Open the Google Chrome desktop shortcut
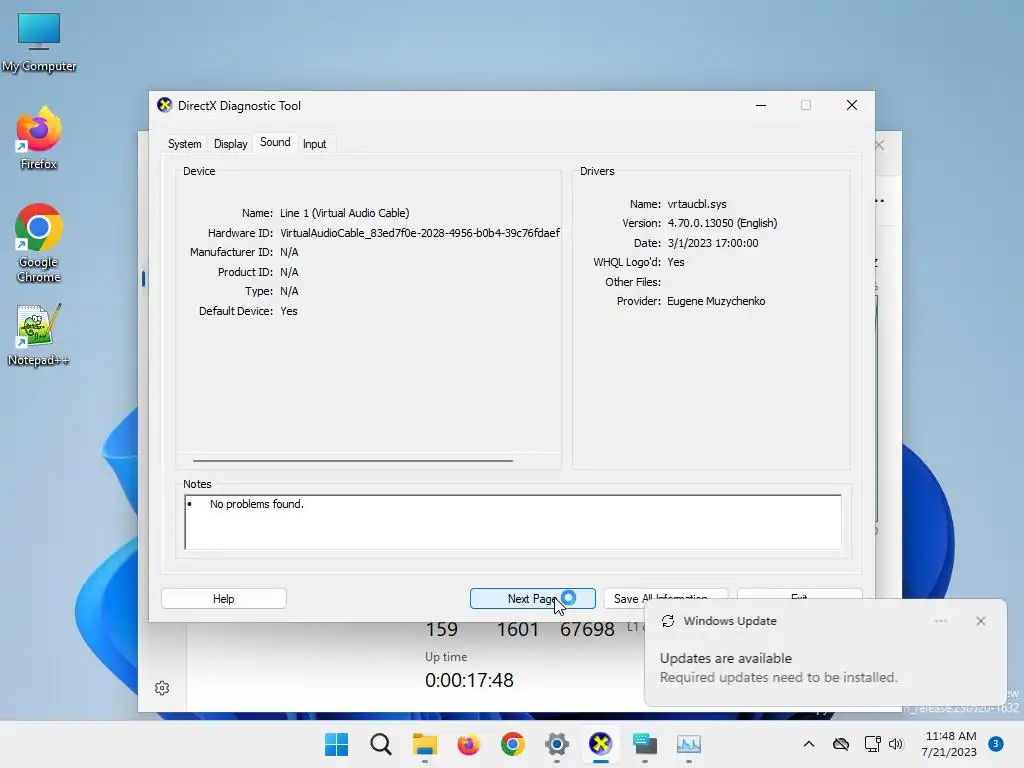 [39, 243]
